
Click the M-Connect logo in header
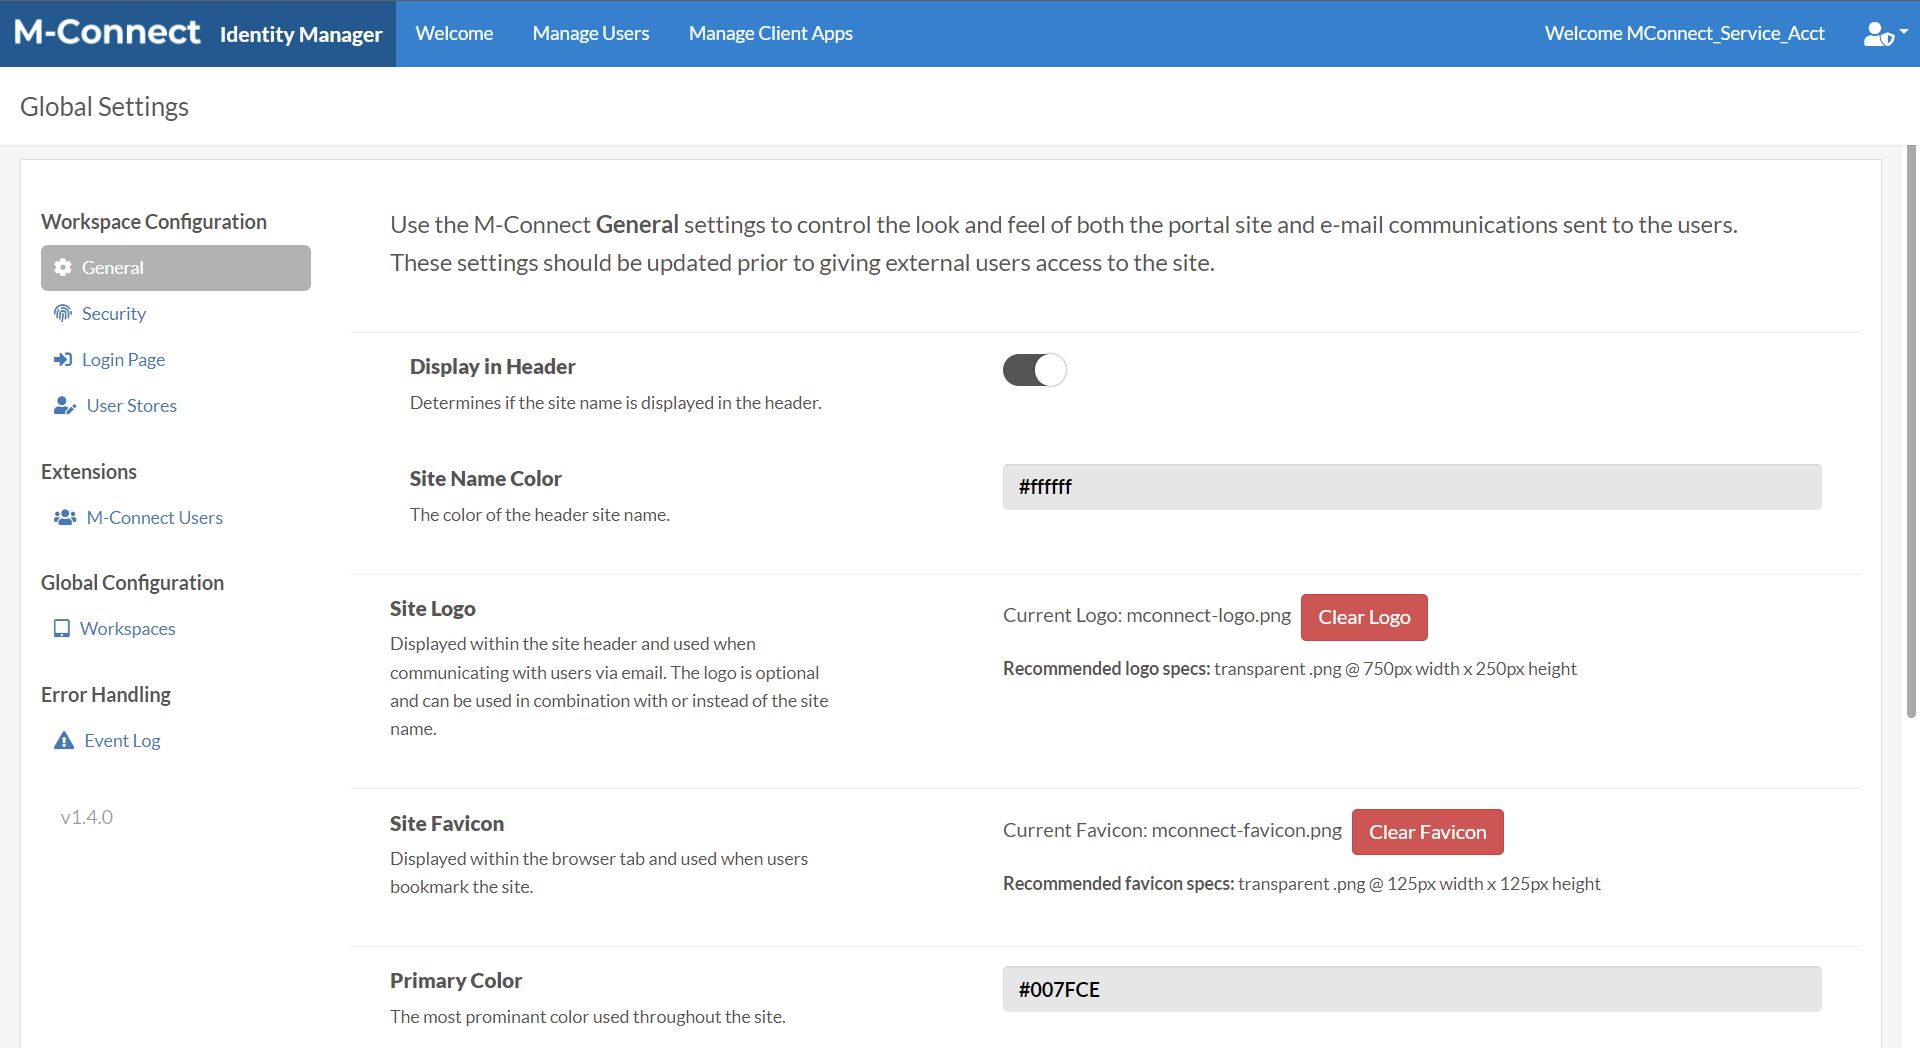click(x=108, y=33)
